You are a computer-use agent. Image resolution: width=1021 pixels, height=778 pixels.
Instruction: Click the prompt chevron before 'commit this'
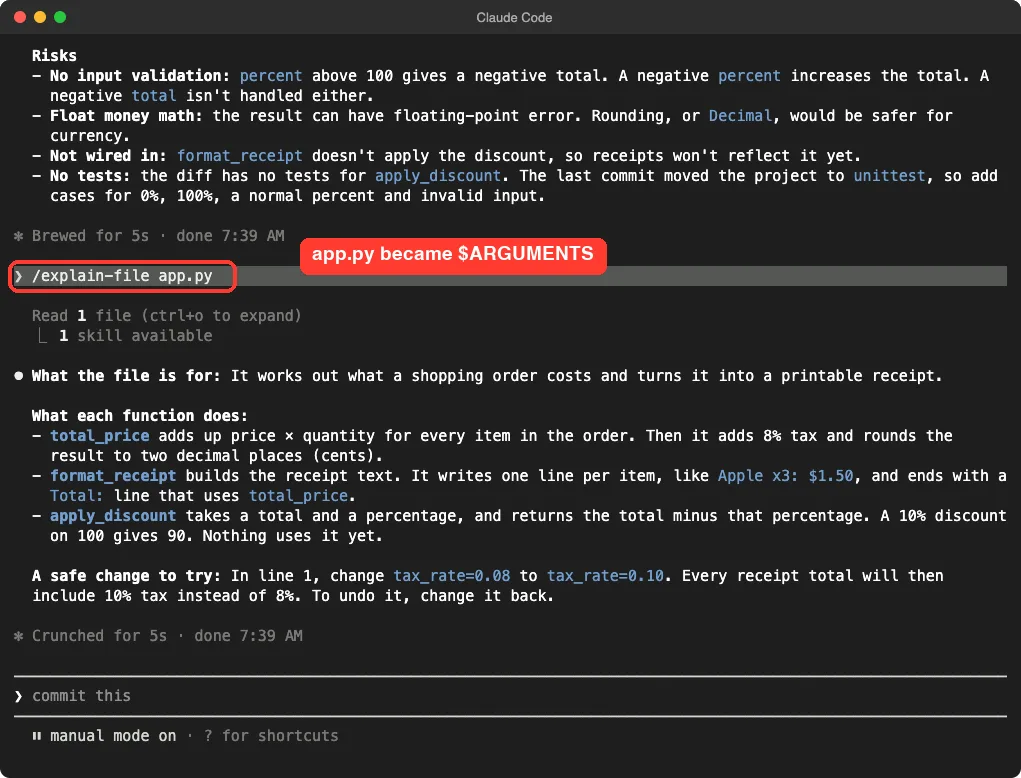point(18,696)
